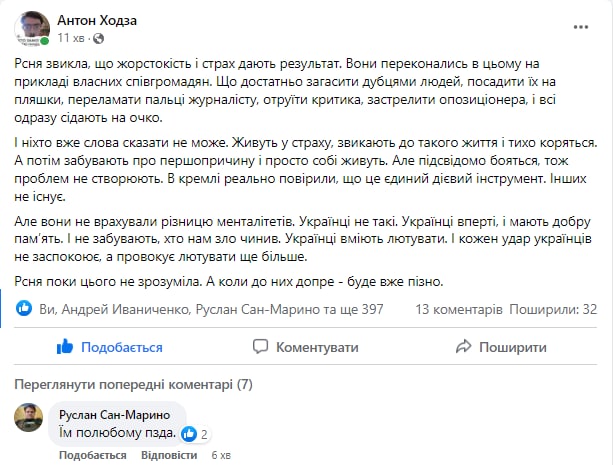Toggle Подобається under Руслан's comment
The width and height of the screenshot is (613, 465).
pyautogui.click(x=92, y=455)
